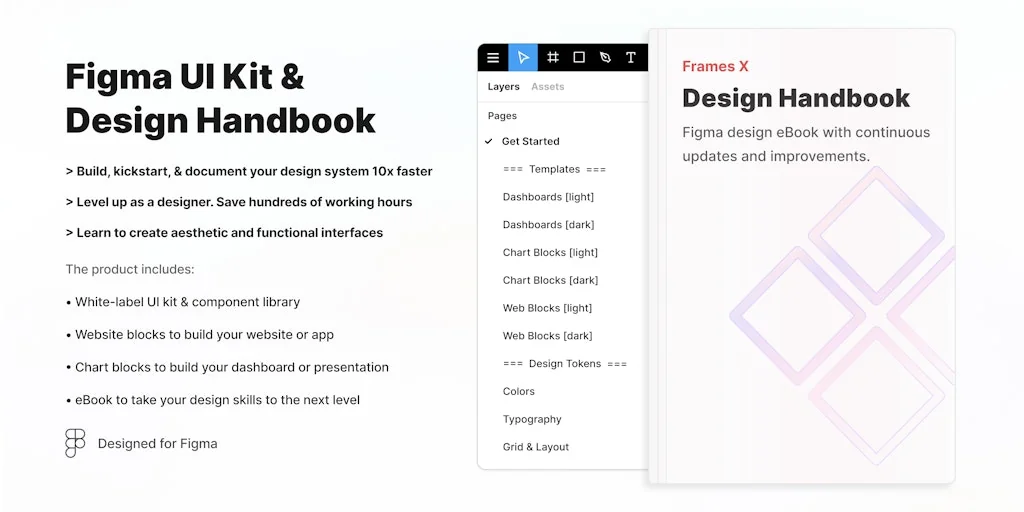This screenshot has height=512, width=1024.
Task: Select the Templates separator page
Action: pyautogui.click(x=554, y=169)
